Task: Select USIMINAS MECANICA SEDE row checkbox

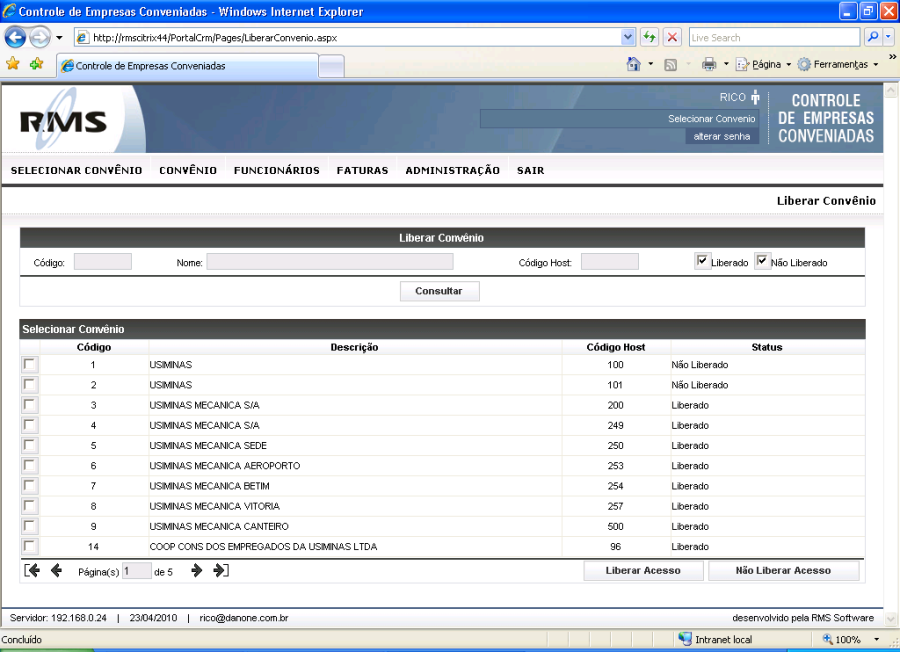Action: coord(29,445)
